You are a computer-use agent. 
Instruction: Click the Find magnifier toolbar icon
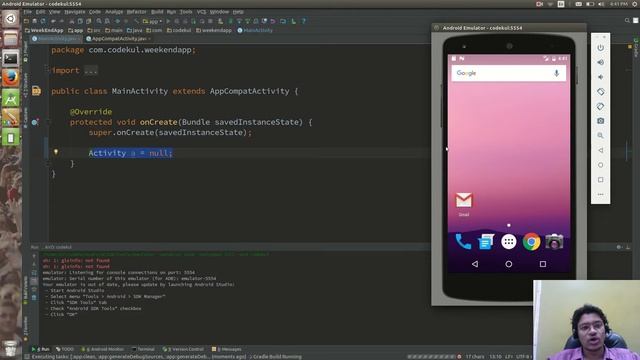point(99,21)
